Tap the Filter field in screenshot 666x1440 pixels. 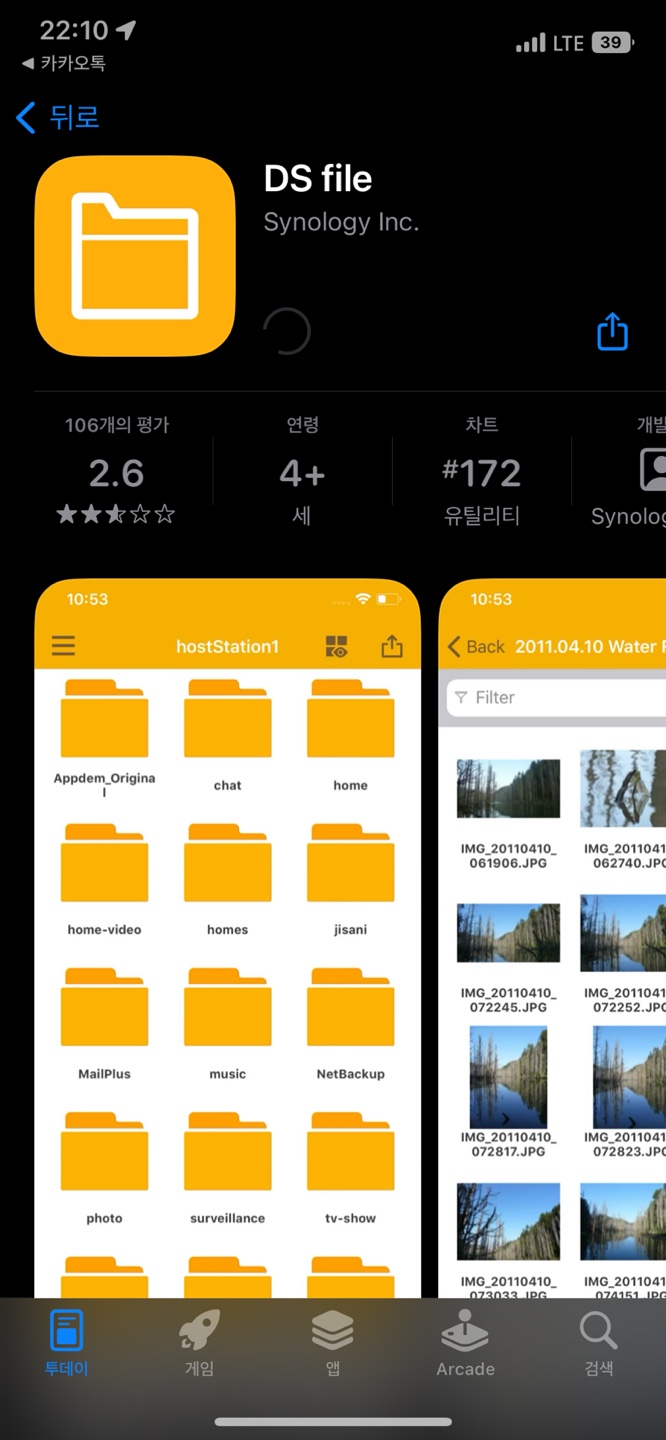coord(556,697)
